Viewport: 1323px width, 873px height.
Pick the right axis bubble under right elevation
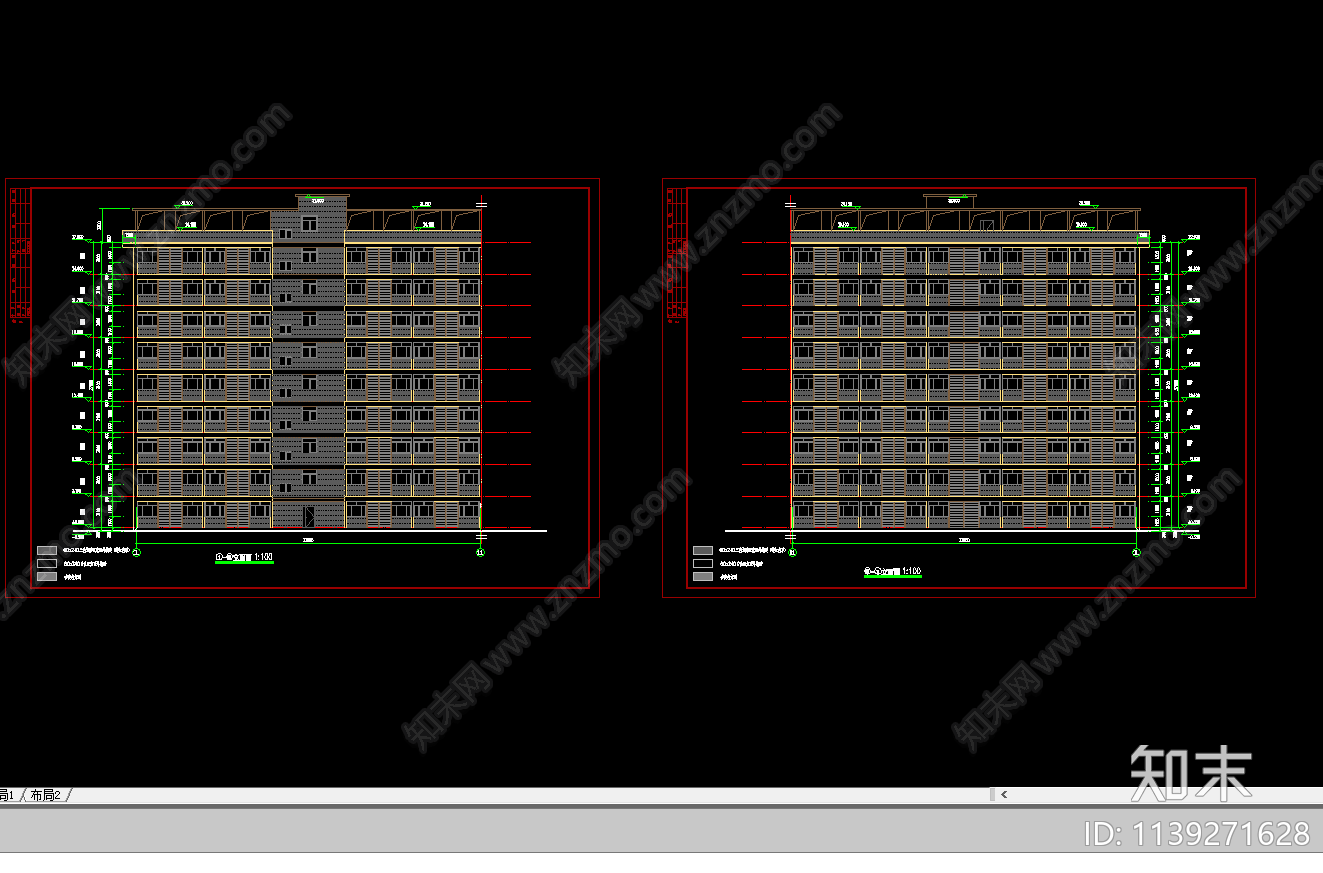point(1136,552)
